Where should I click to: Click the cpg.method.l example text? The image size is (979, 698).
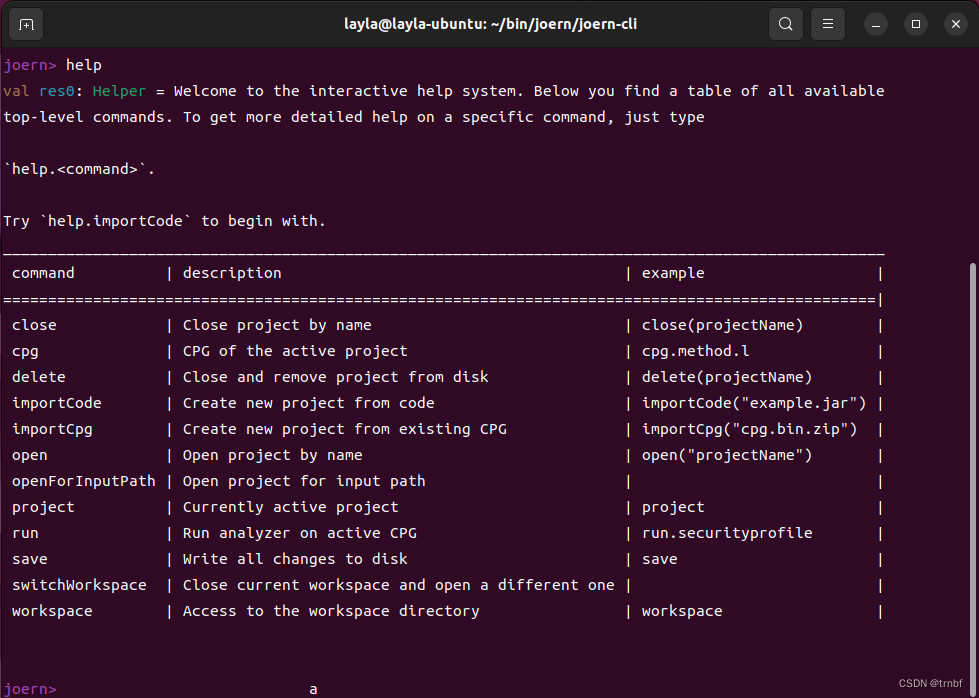(x=696, y=351)
